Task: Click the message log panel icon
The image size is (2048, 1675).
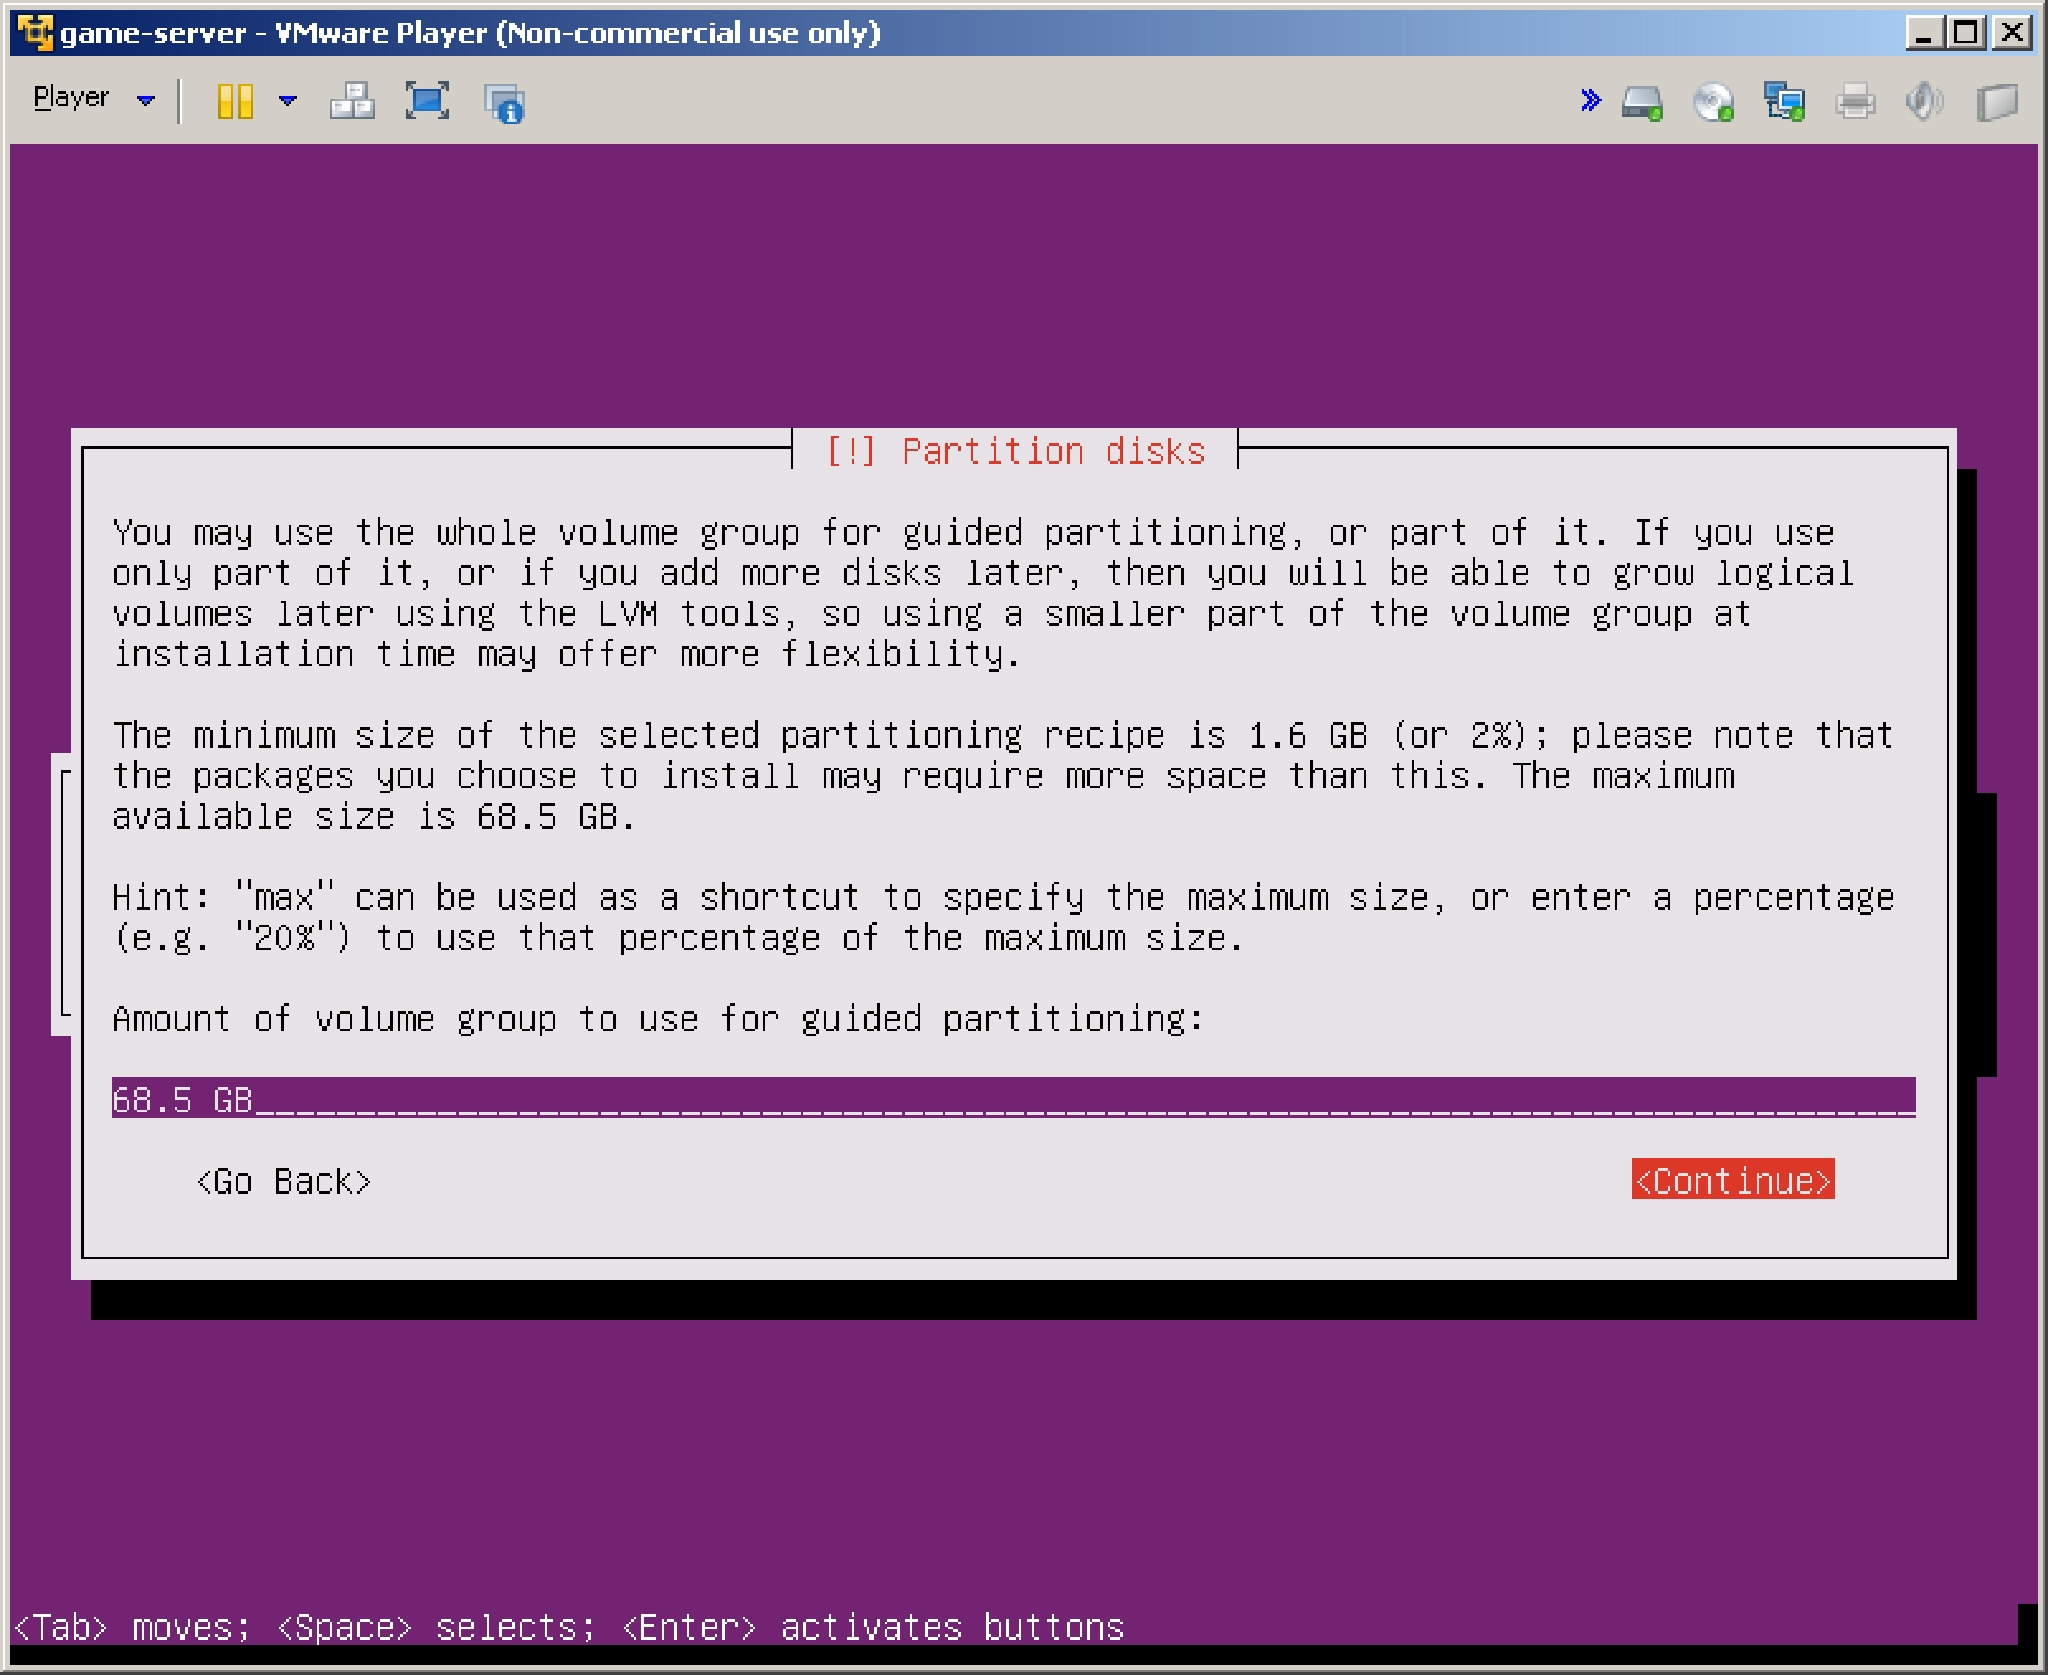Action: tap(1997, 102)
